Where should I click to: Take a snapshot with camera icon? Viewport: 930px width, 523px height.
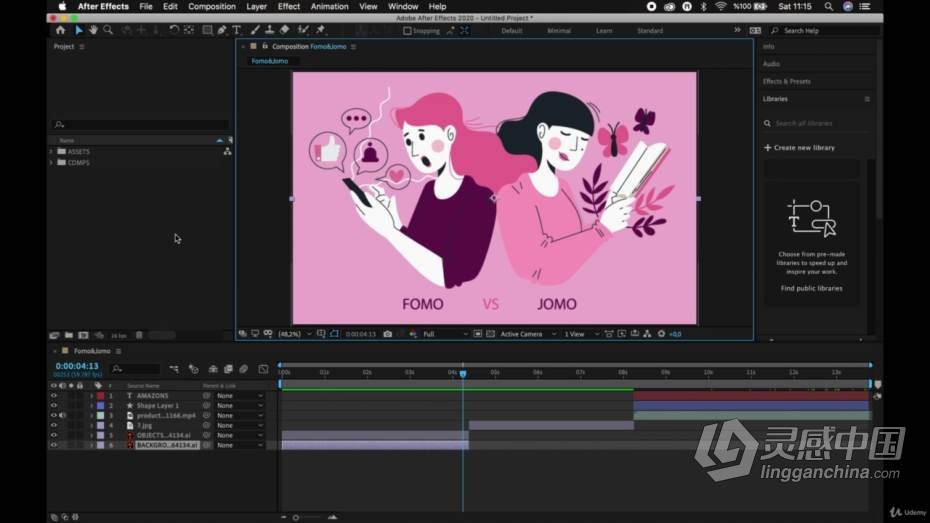click(387, 334)
